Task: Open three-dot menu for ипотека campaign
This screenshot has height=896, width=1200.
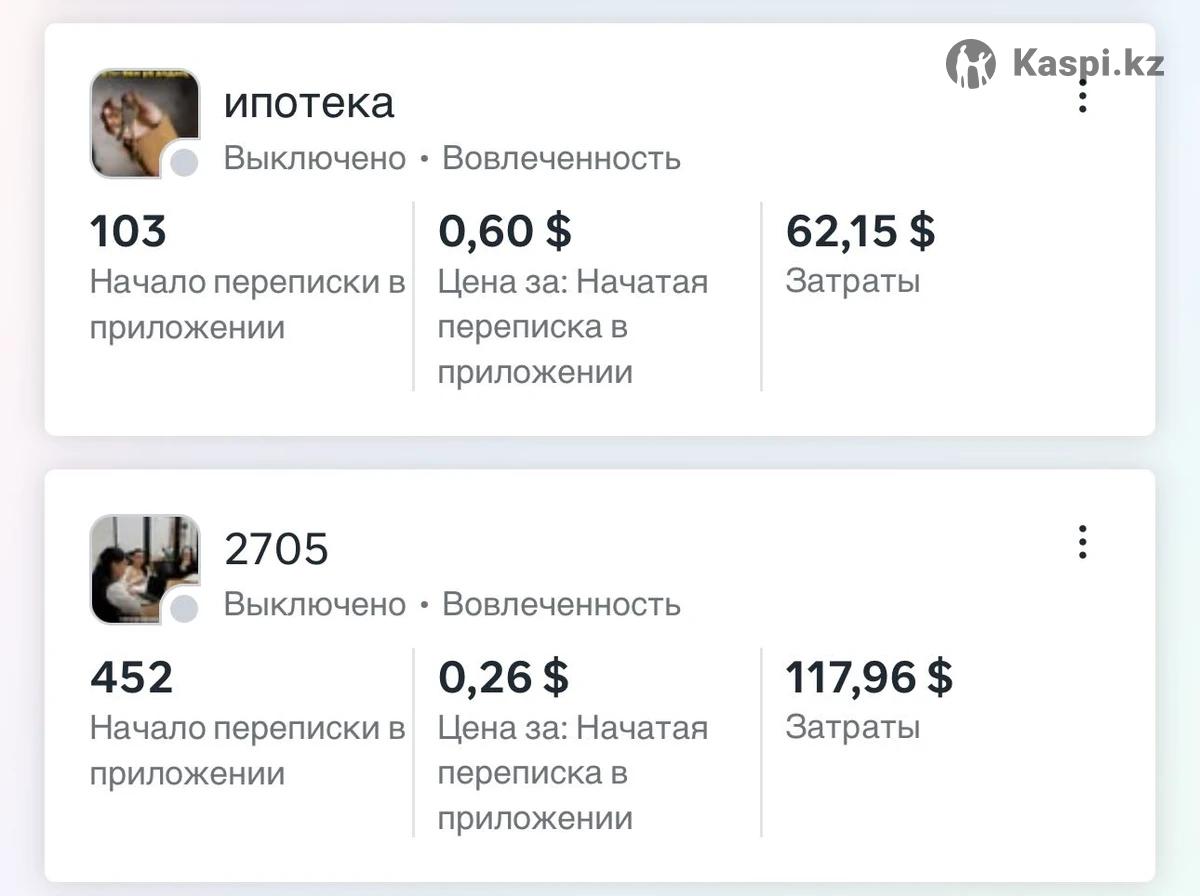Action: tap(1082, 98)
